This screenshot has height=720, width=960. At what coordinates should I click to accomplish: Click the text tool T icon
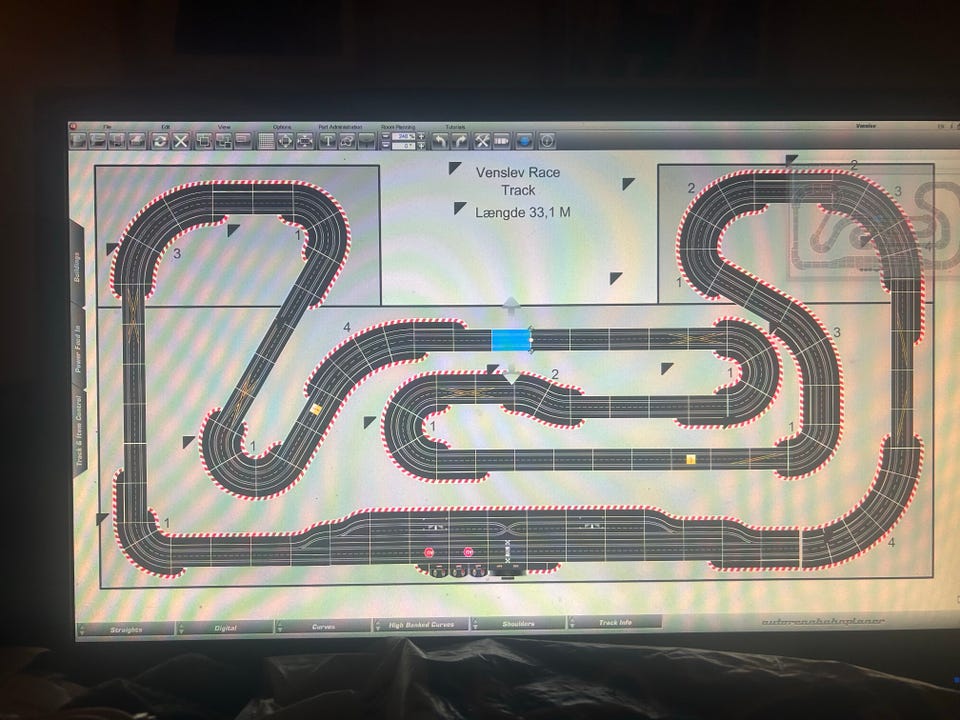[x=328, y=141]
